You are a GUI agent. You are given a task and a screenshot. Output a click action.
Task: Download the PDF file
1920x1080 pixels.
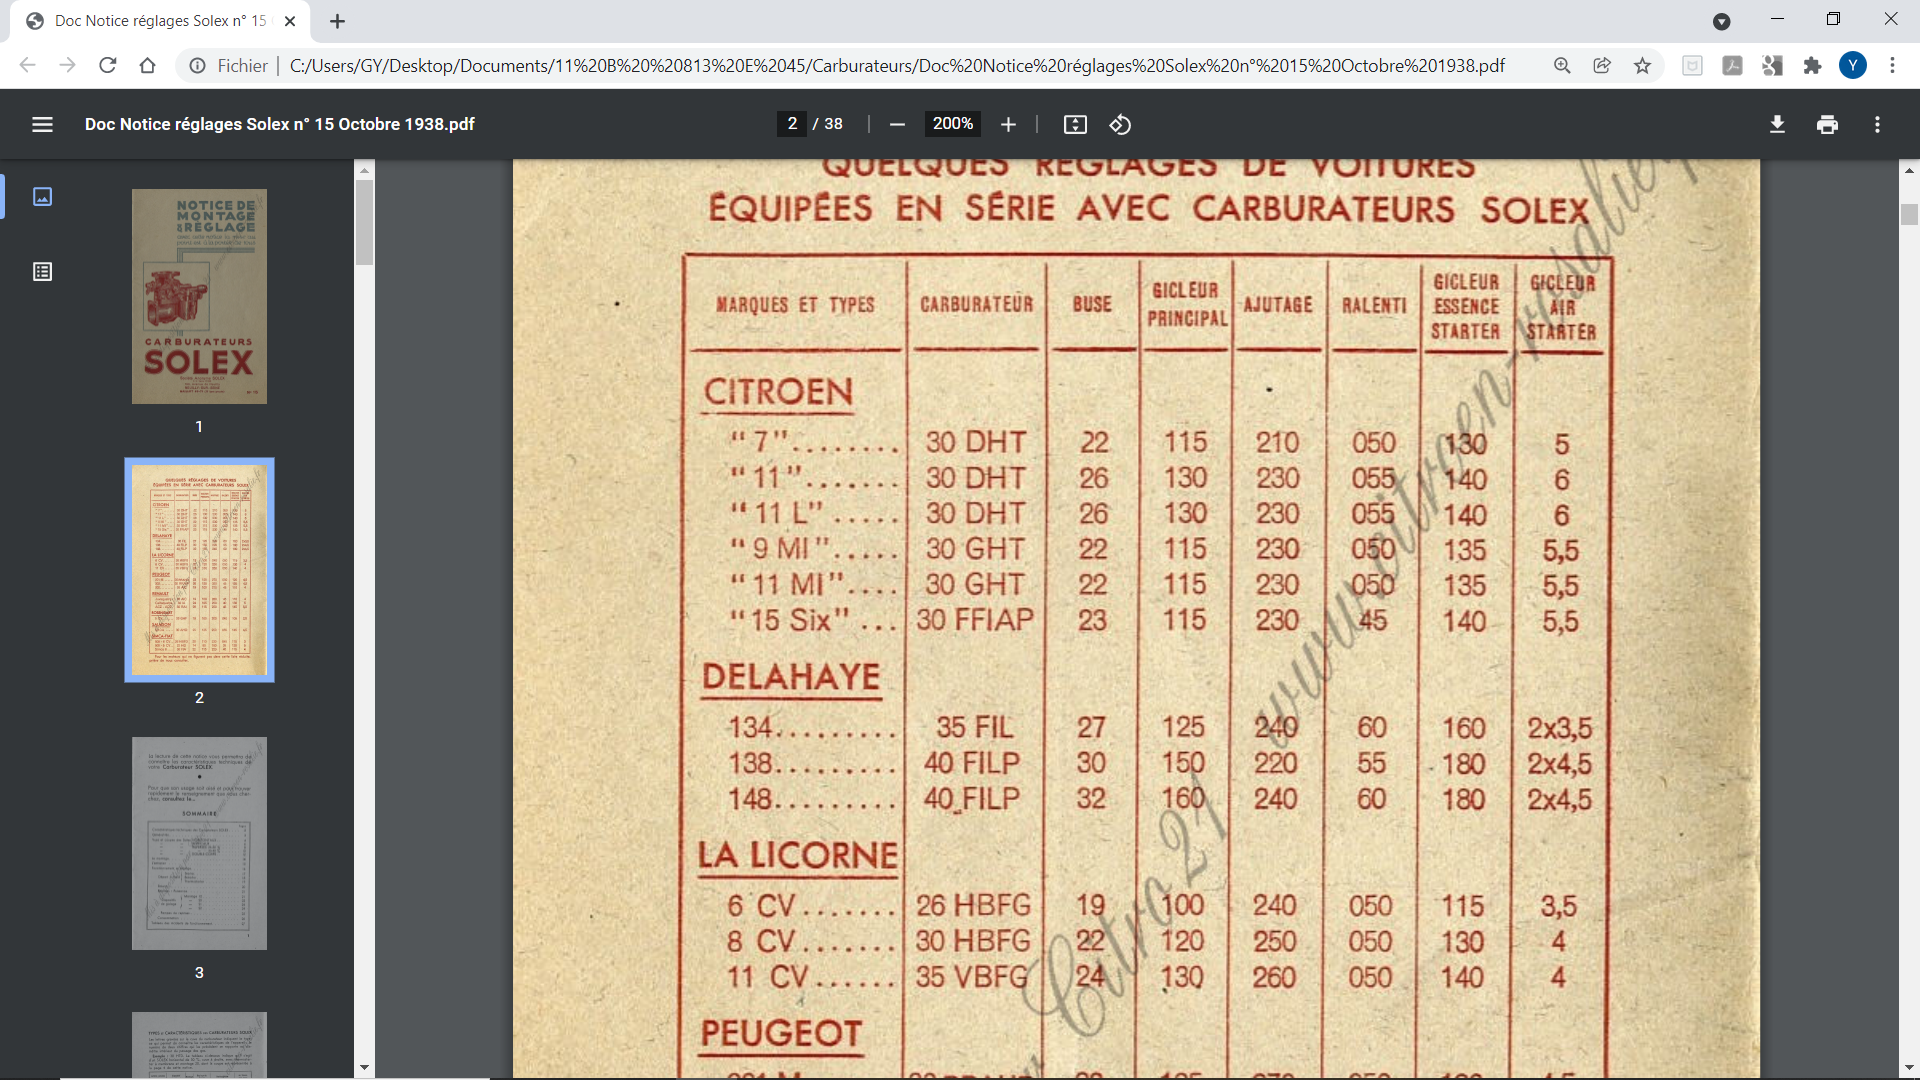(x=1777, y=124)
